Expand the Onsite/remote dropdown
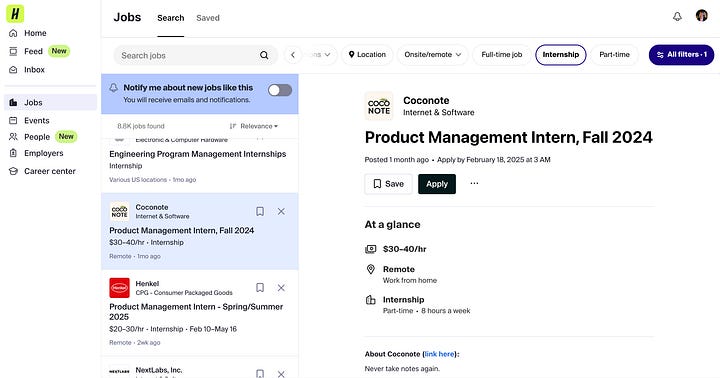This screenshot has height=378, width=720. (x=433, y=55)
